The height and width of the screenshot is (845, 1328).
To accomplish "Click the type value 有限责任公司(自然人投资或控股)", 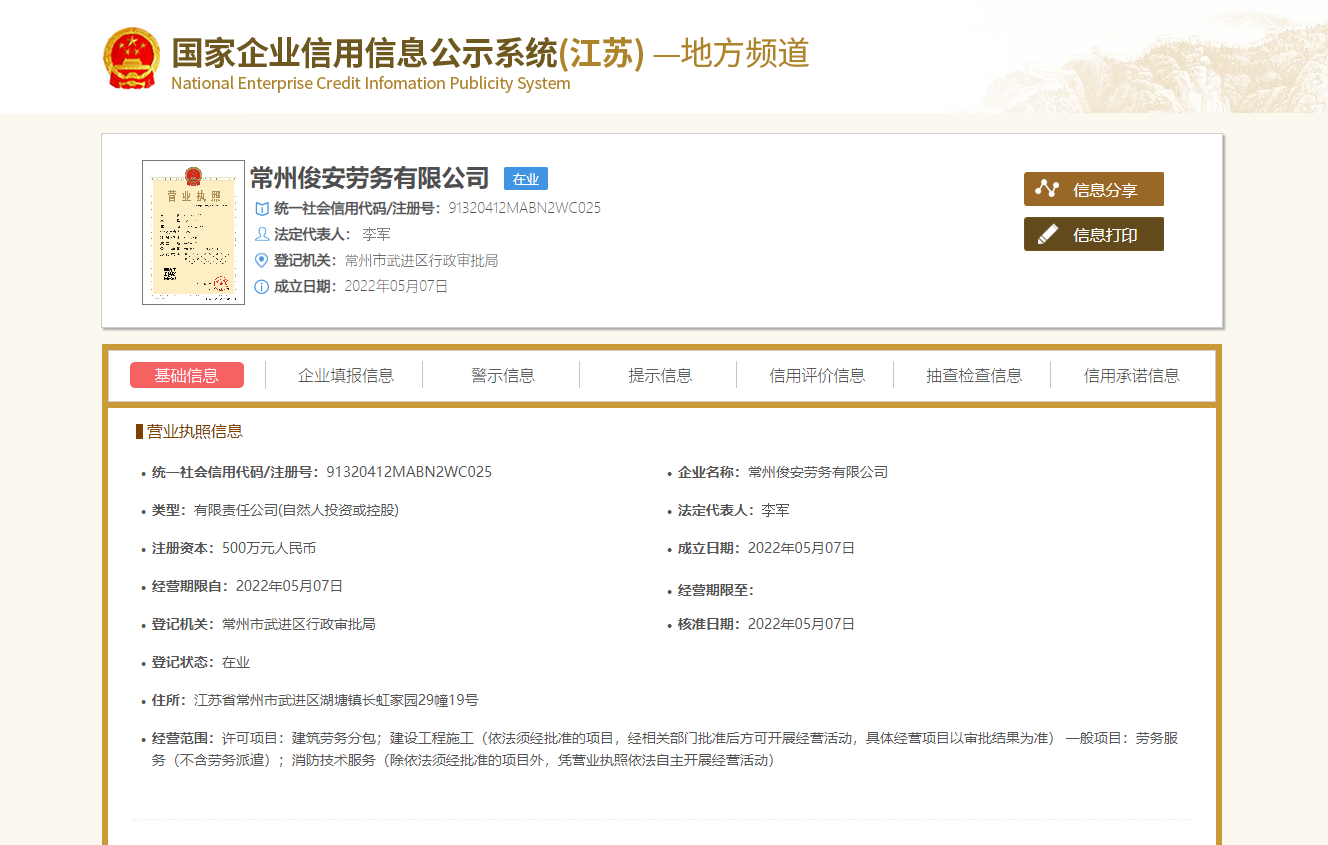I will point(296,510).
